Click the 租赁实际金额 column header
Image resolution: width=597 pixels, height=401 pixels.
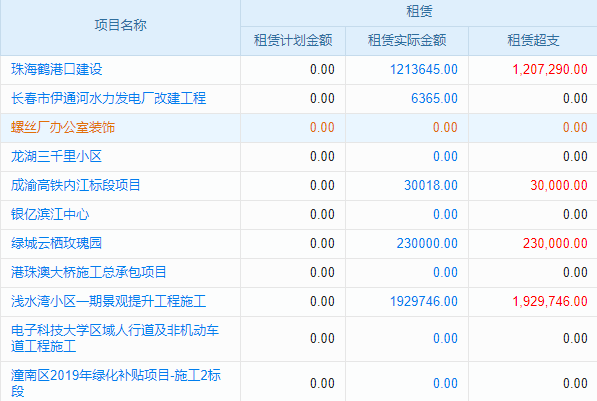tap(407, 40)
